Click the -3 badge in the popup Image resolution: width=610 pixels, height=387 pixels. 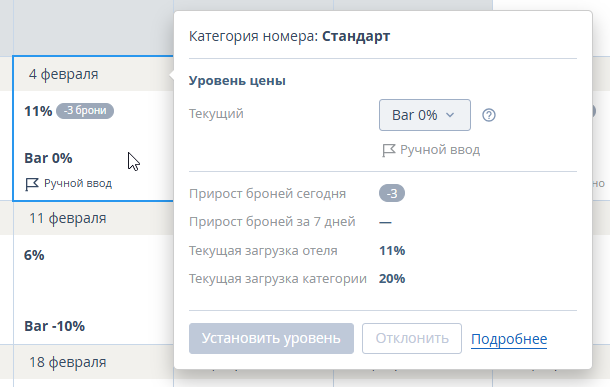[x=392, y=193]
